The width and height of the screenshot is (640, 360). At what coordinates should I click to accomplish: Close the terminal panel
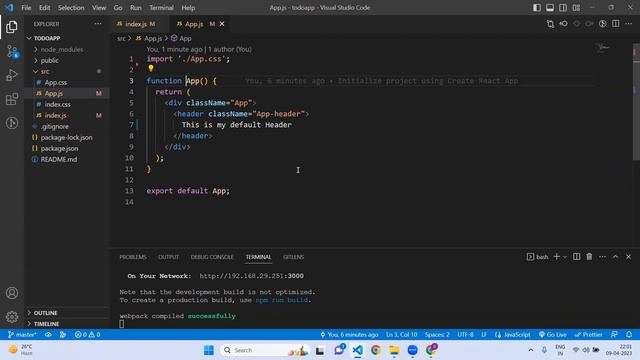pos(629,257)
